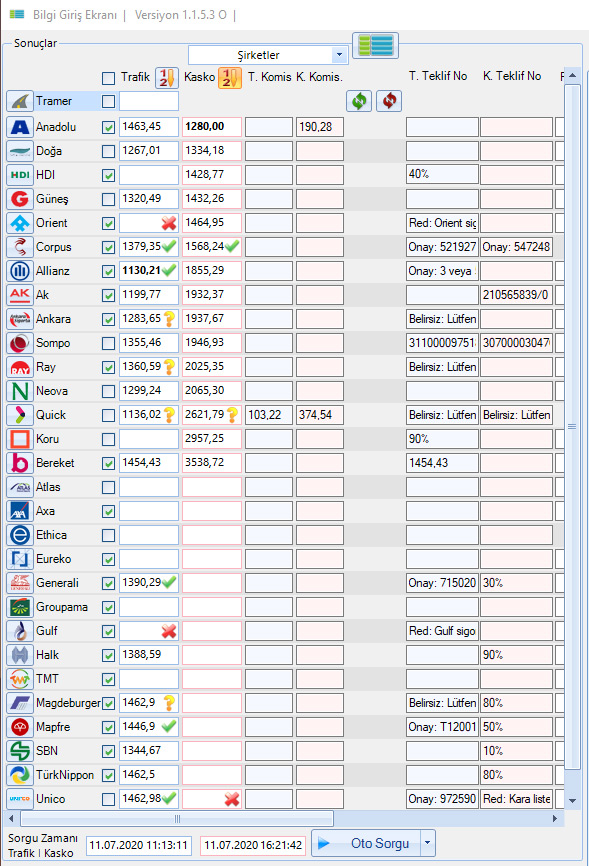Click the K. Teklif No column header

pos(512,76)
